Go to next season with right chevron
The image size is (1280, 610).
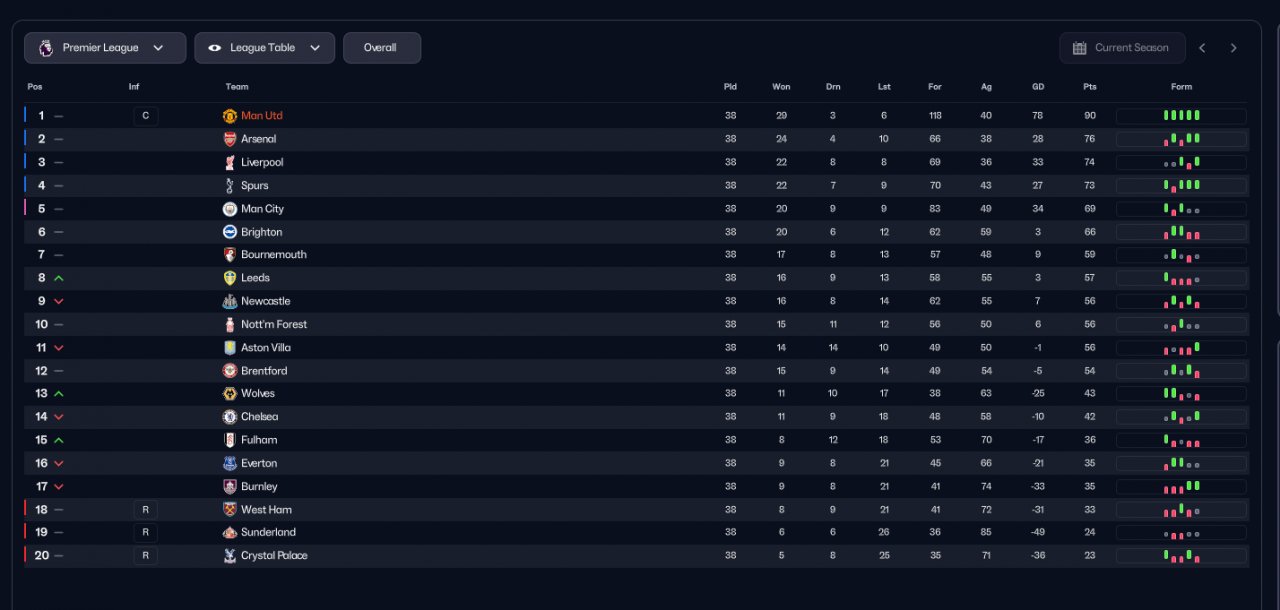click(x=1233, y=48)
